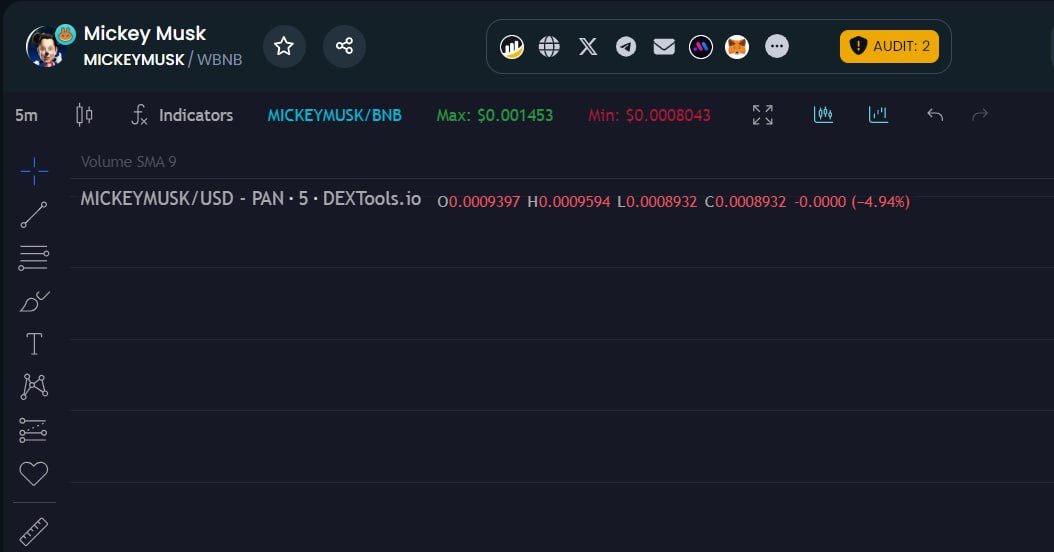Screen dimensions: 1054x552
Task: Redo the chart action
Action: [x=980, y=115]
